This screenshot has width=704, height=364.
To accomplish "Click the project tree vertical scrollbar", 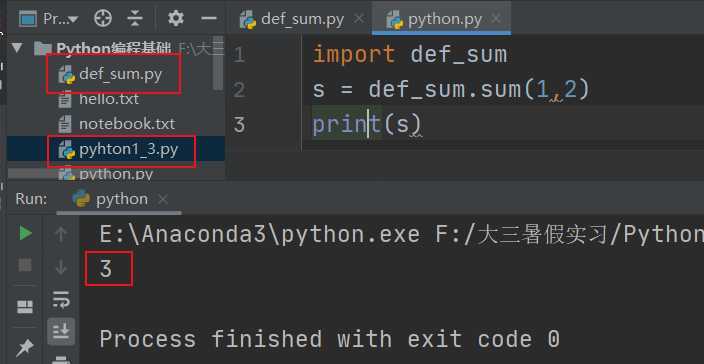I will pos(218,64).
